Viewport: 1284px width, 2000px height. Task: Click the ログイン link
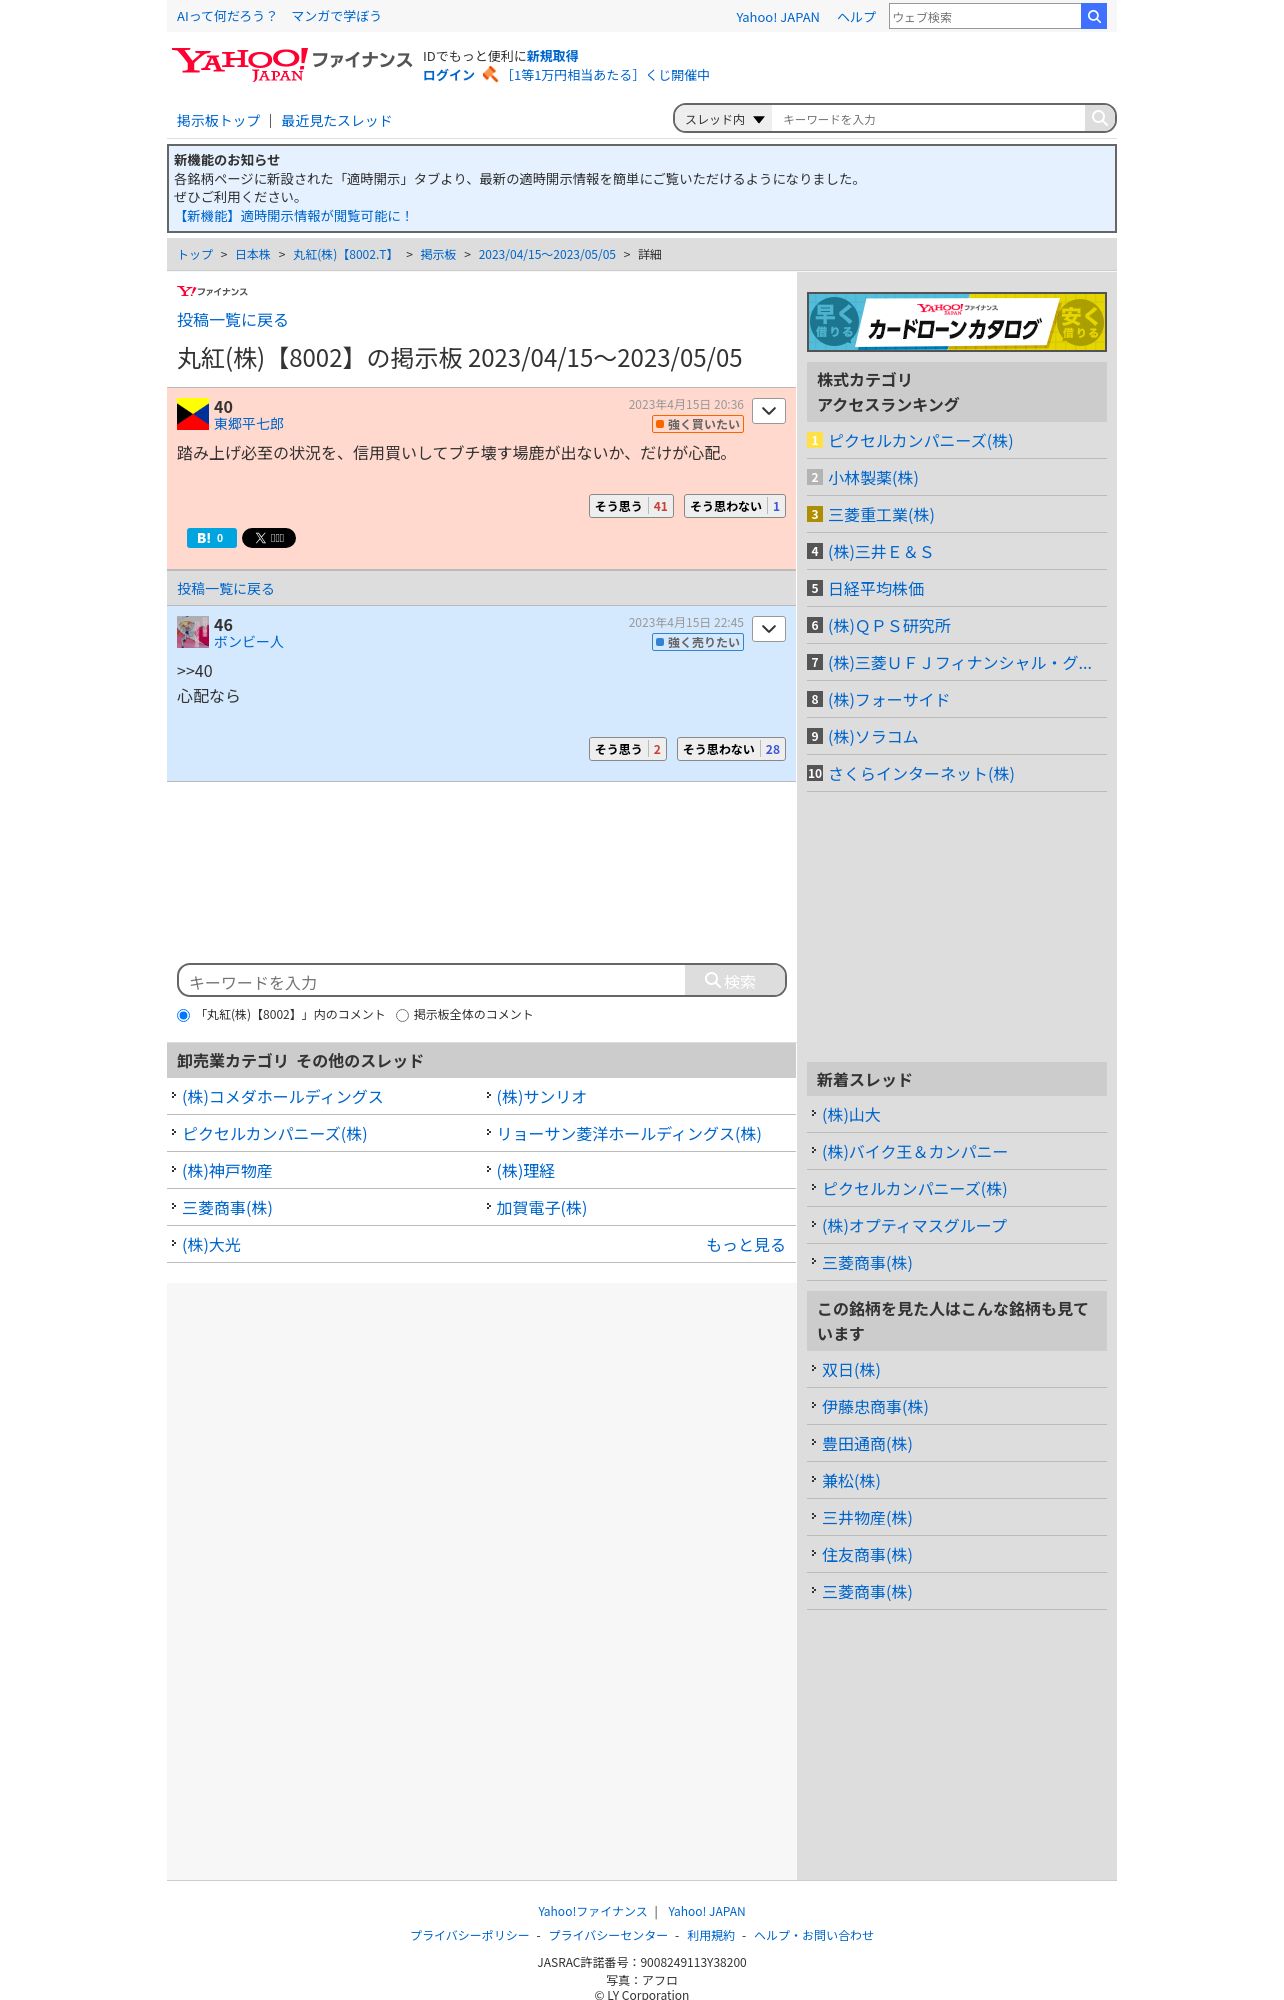448,75
